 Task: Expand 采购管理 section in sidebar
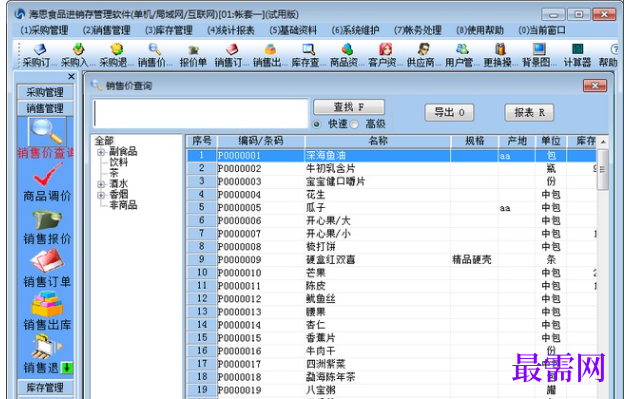point(45,92)
